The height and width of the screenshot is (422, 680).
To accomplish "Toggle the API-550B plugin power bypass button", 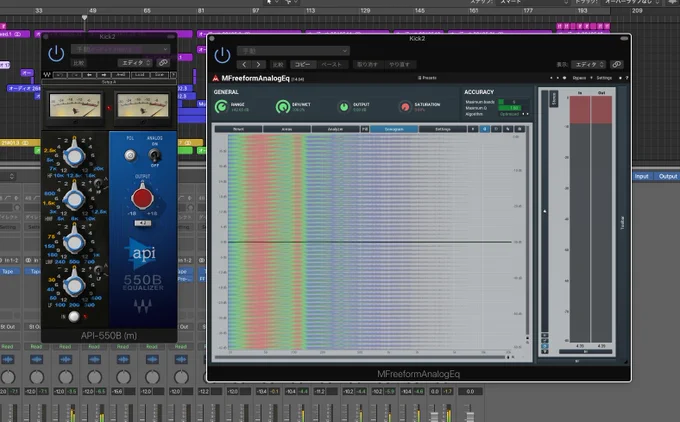I will pyautogui.click(x=56, y=53).
